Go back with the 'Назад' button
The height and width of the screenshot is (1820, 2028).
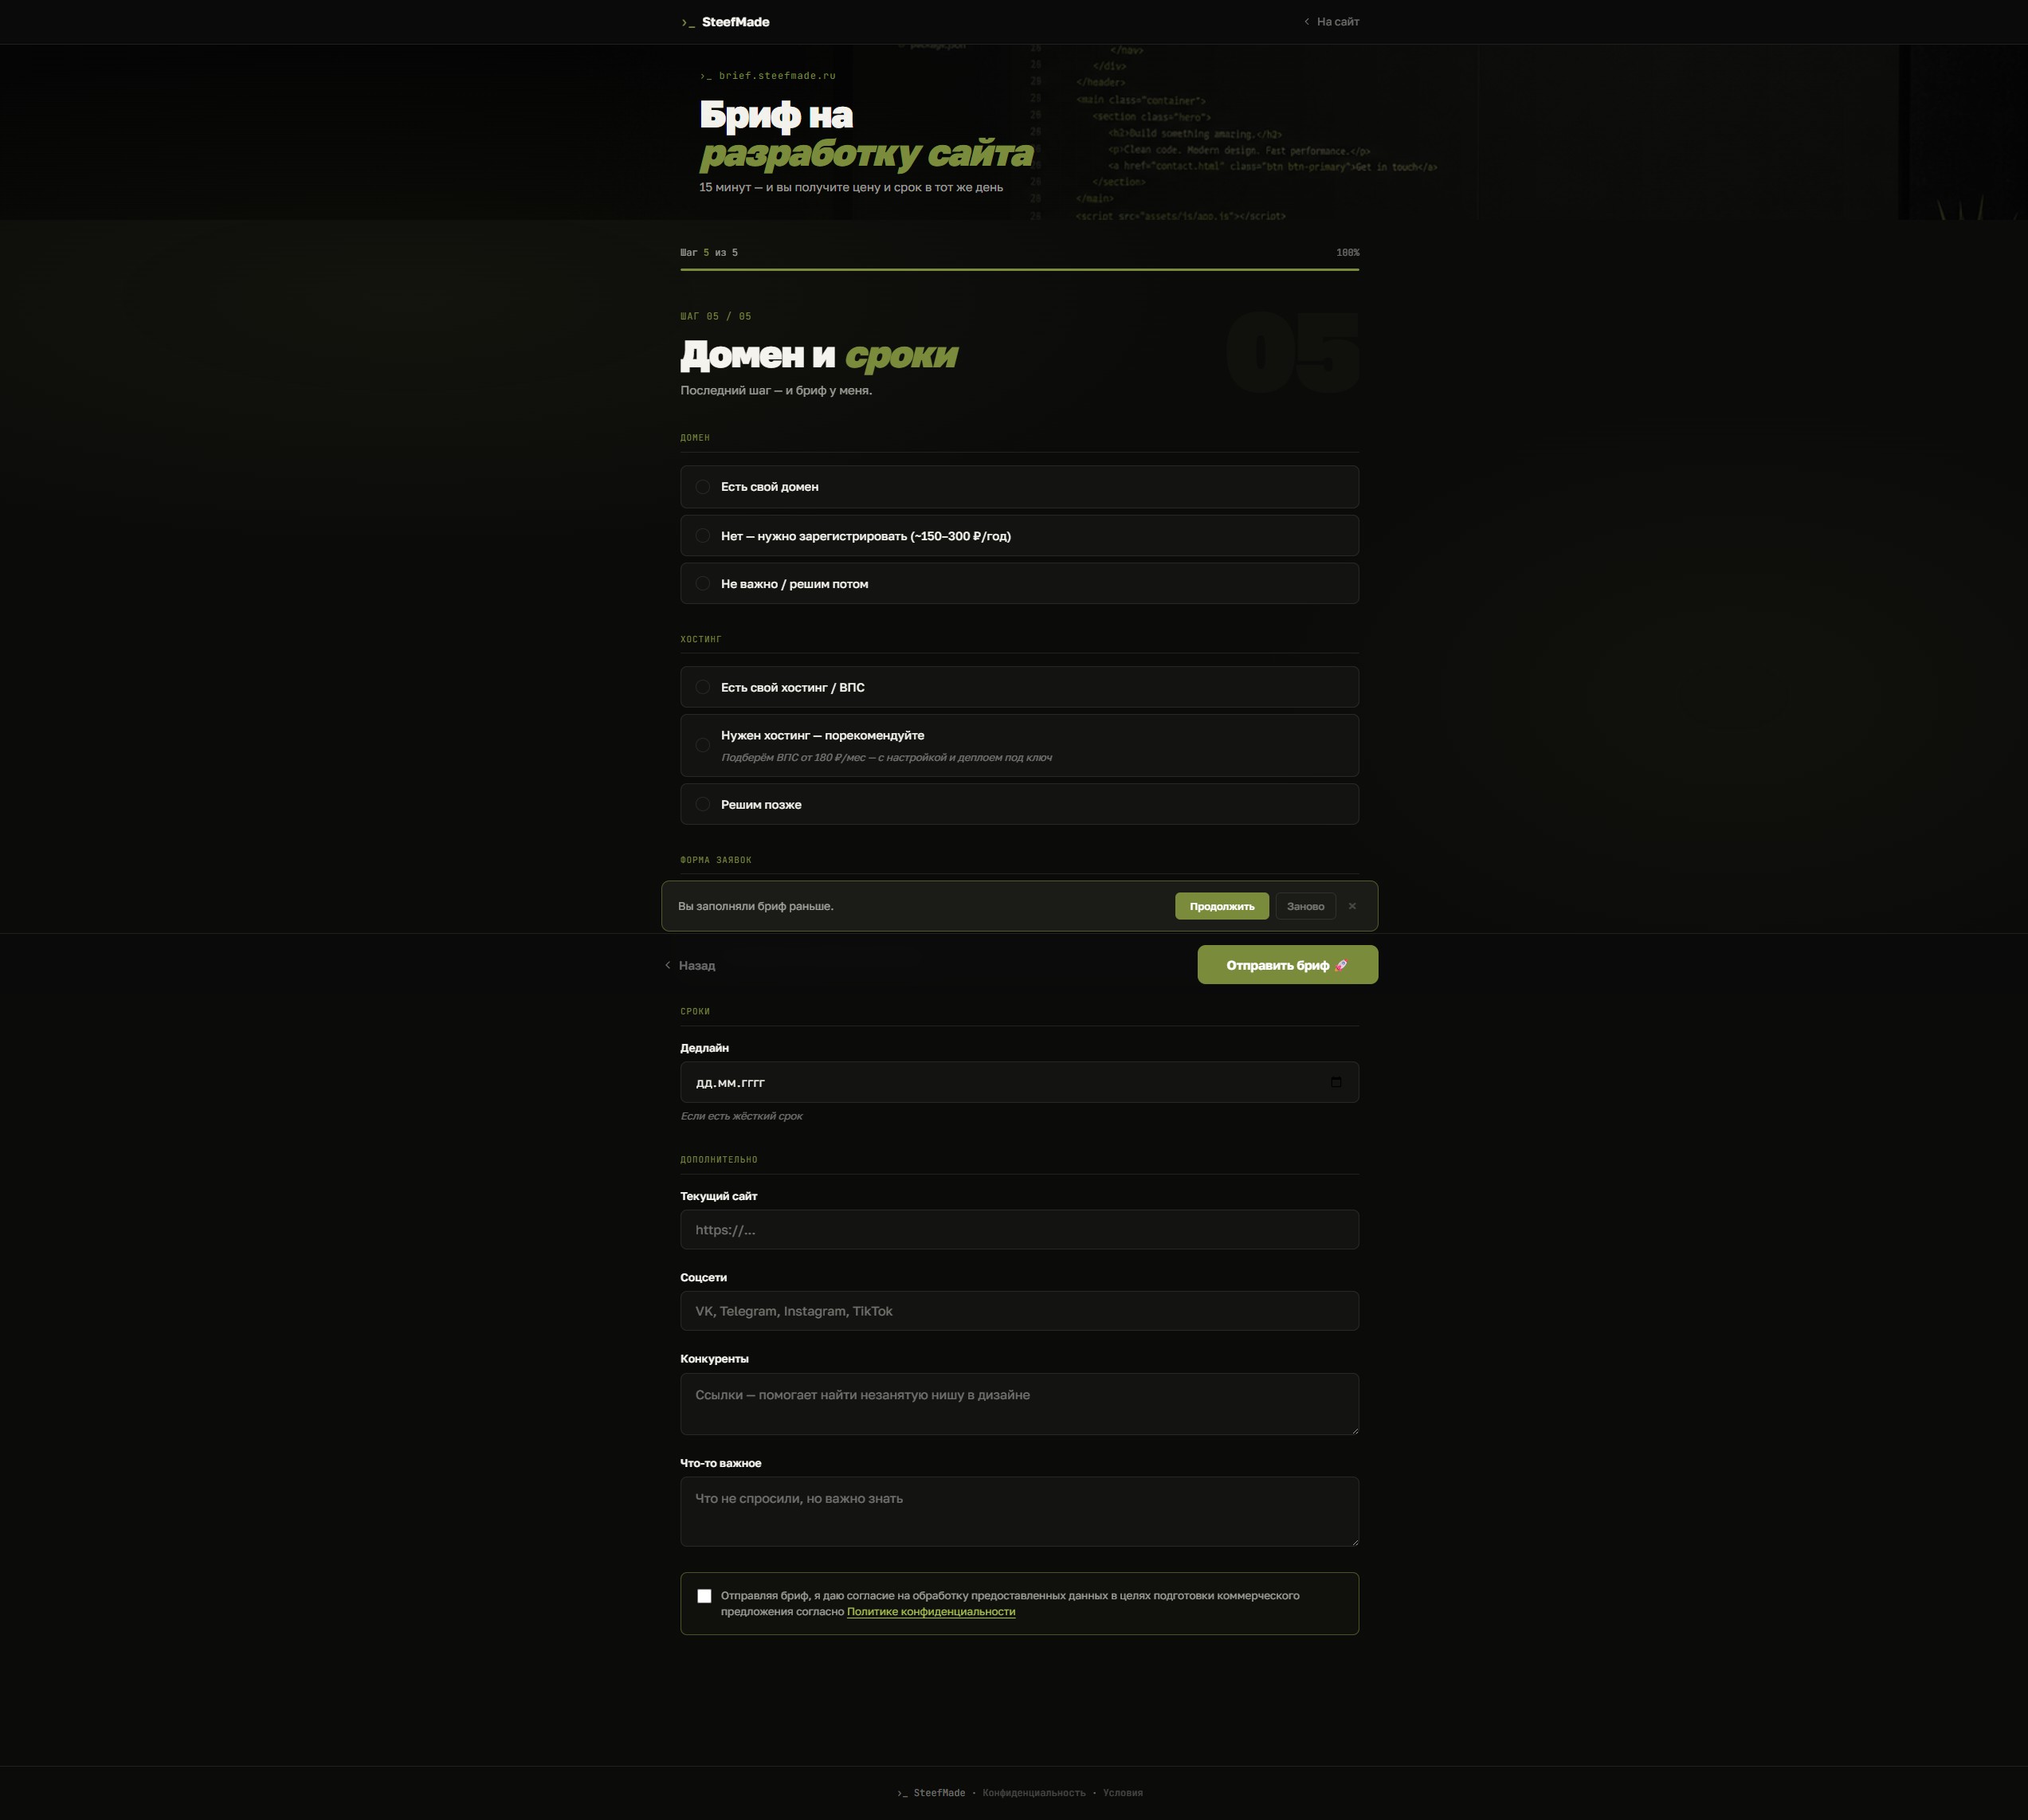coord(690,965)
